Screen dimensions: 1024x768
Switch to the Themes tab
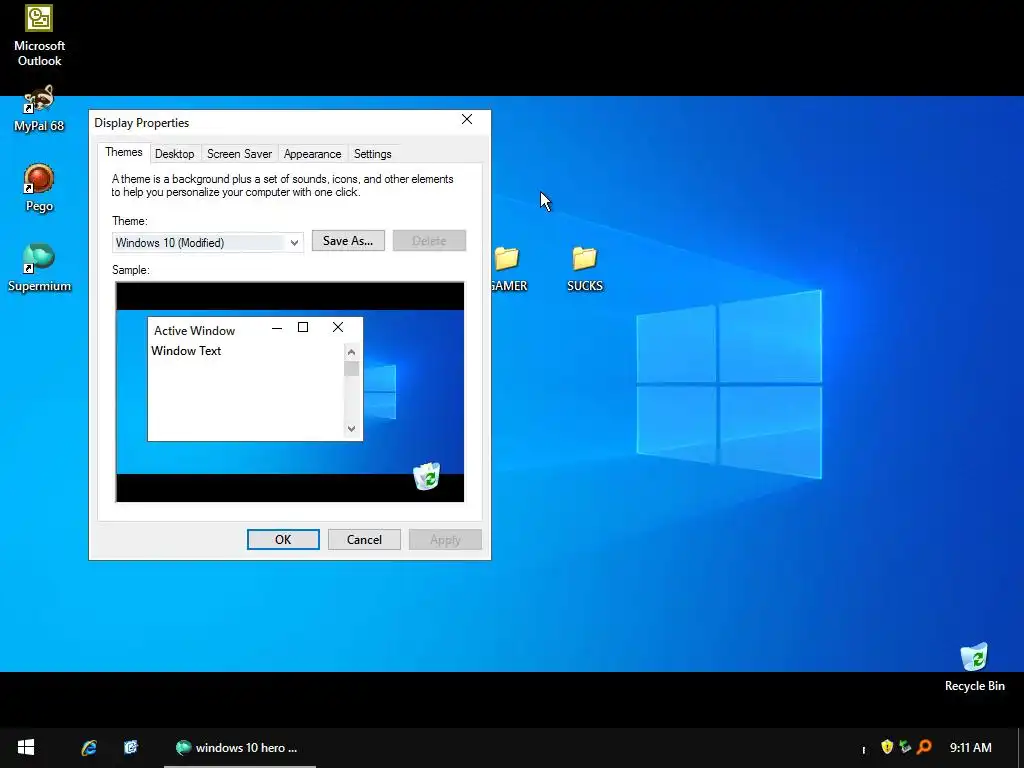[x=123, y=152]
